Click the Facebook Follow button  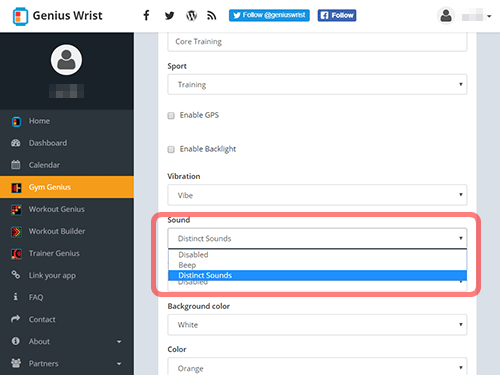337,15
